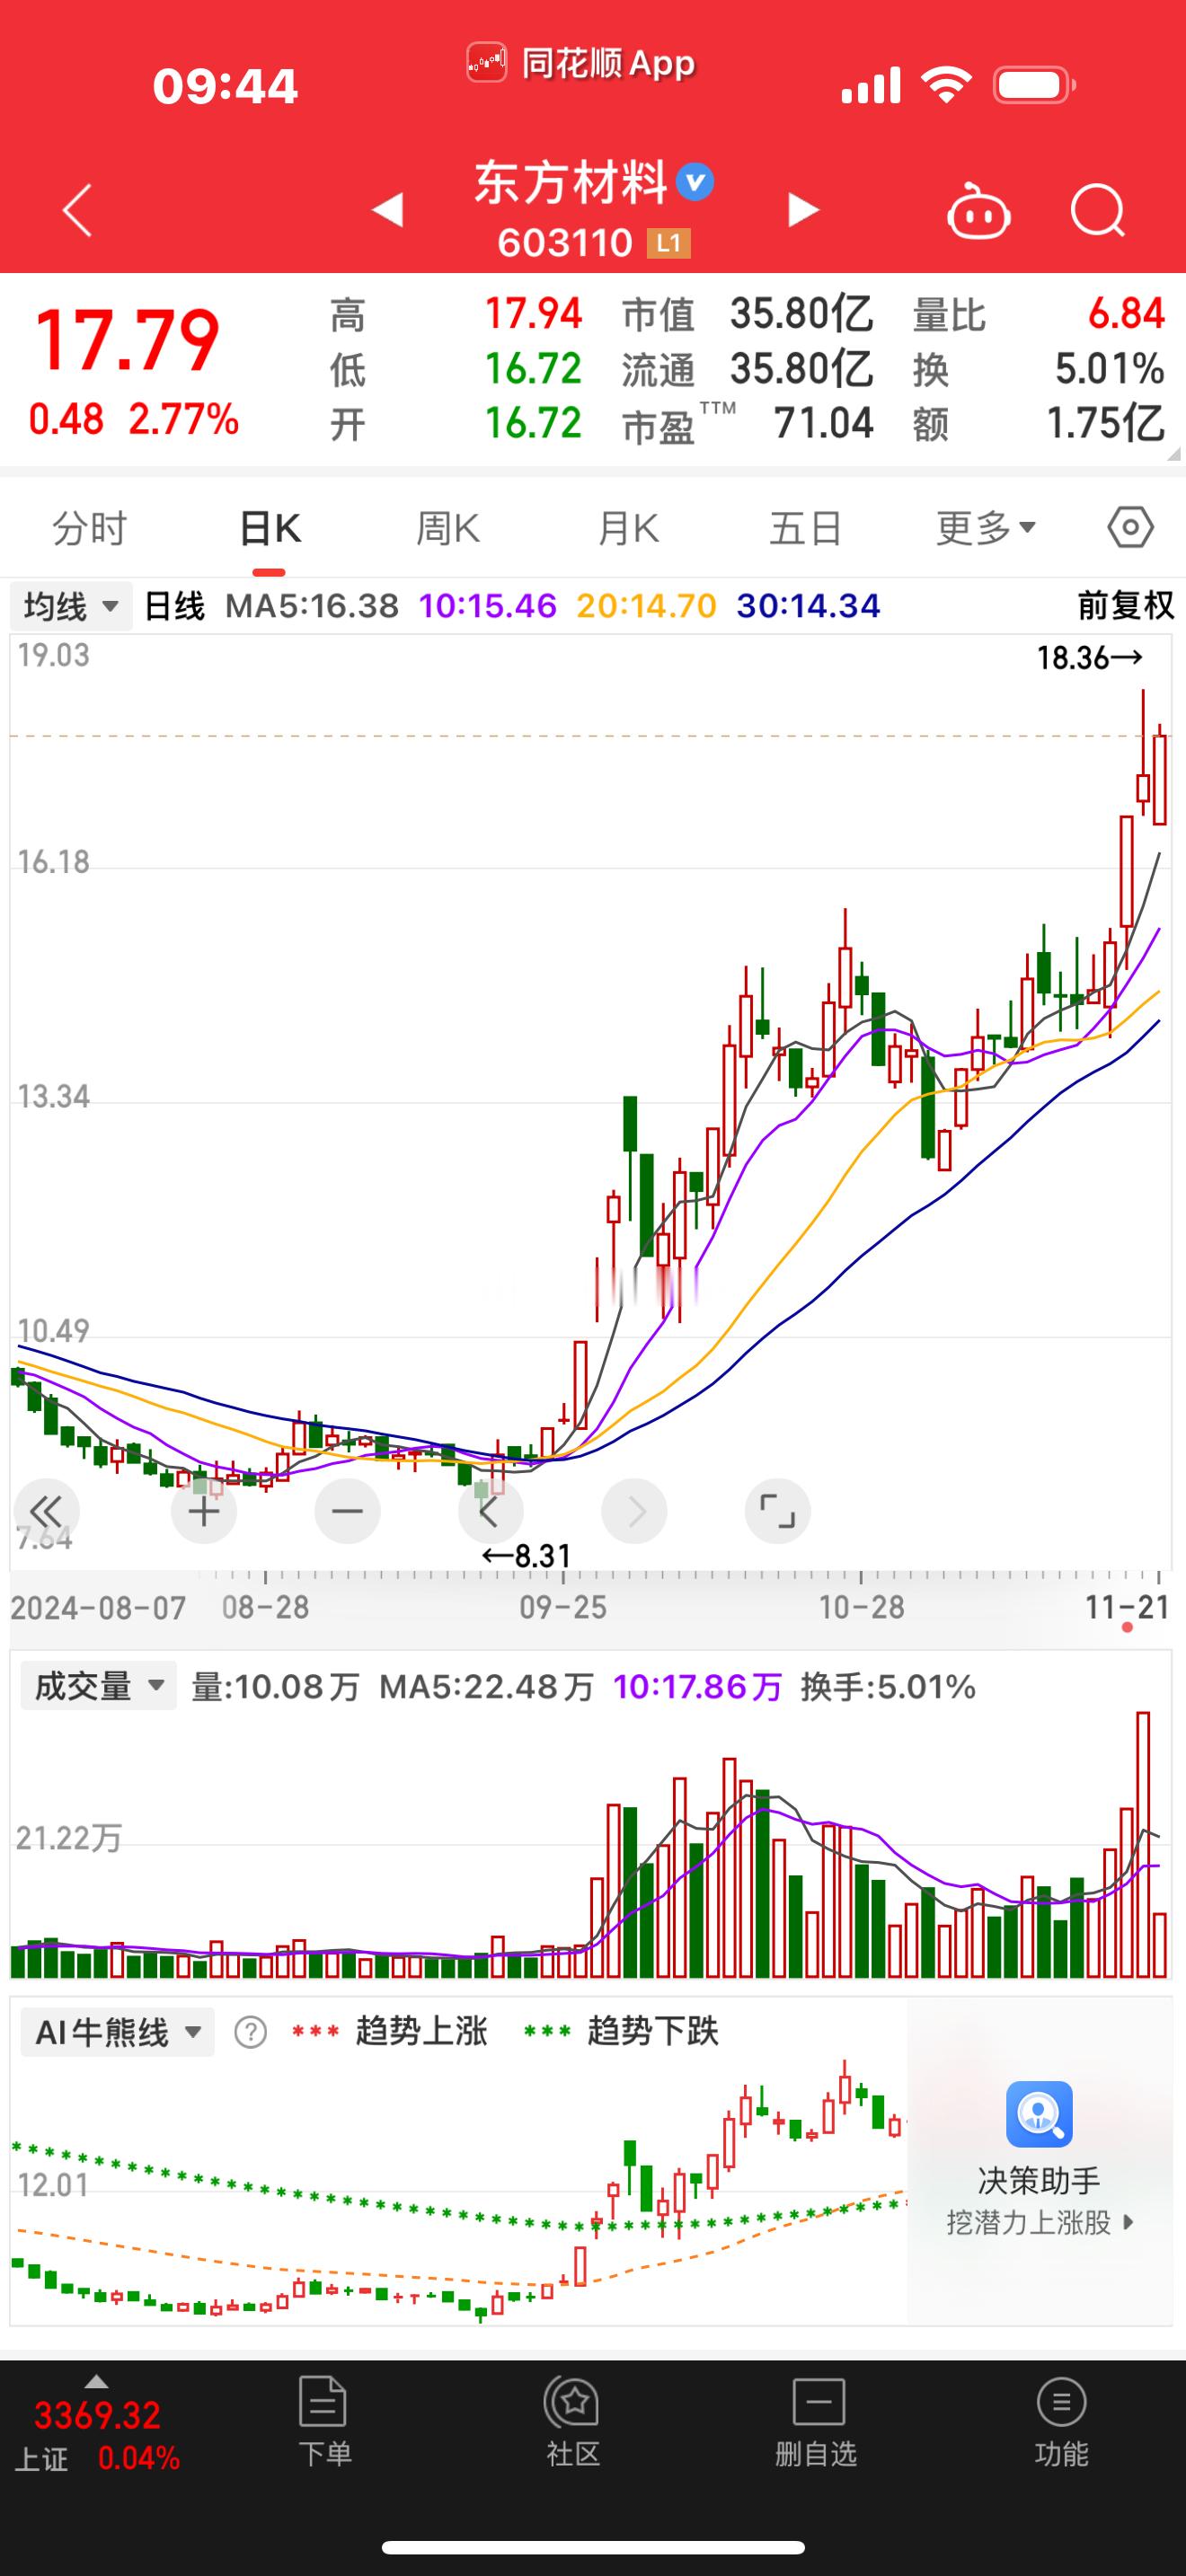
Task: Tap 换手:5.01% in volume header
Action: [x=888, y=1687]
